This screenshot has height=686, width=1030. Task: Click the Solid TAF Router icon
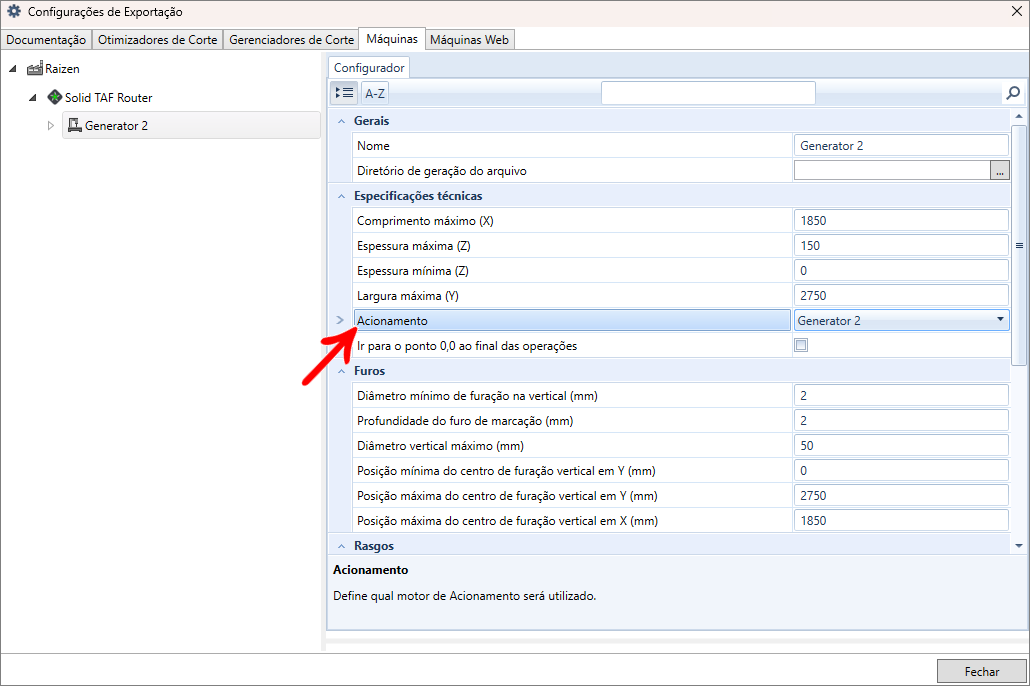pos(55,98)
